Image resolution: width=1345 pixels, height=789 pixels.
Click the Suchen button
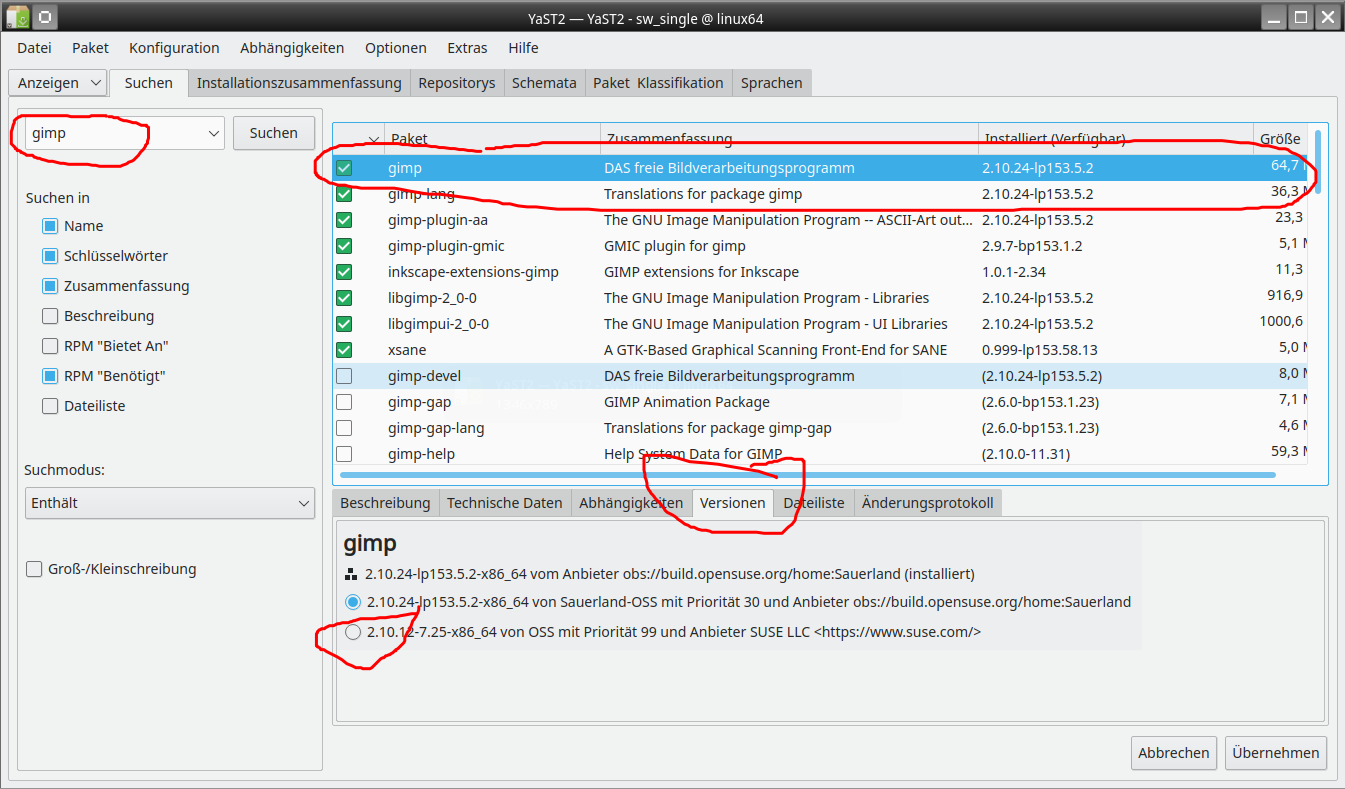click(274, 133)
